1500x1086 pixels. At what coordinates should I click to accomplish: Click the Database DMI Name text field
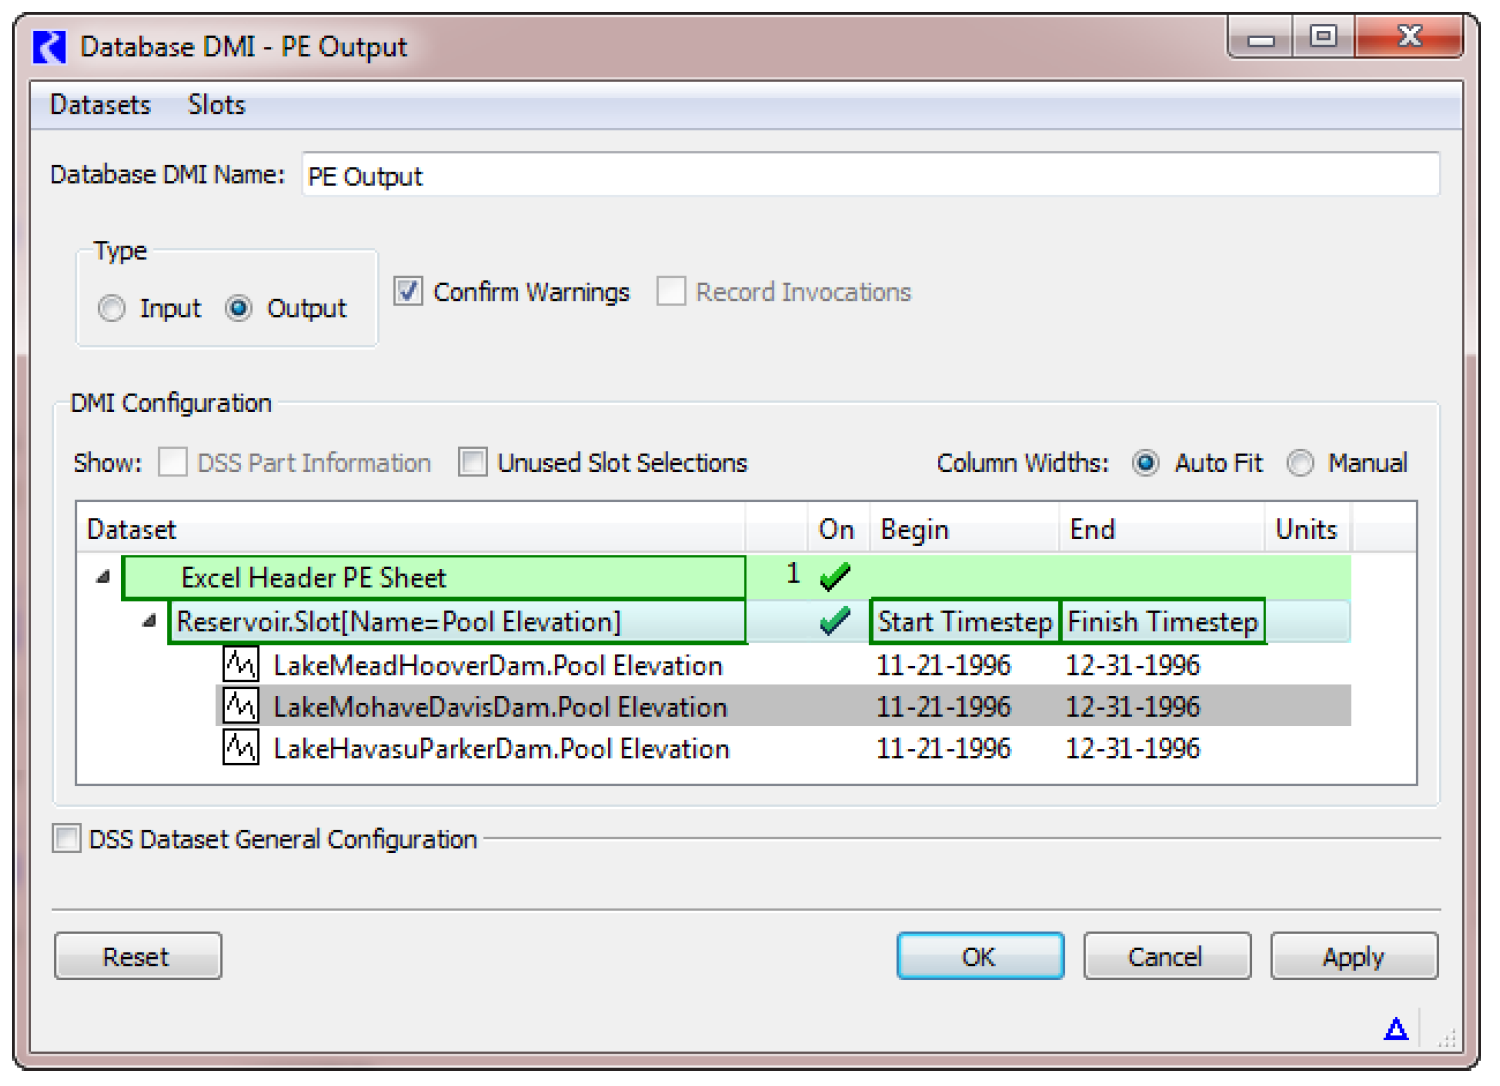[x=869, y=176]
